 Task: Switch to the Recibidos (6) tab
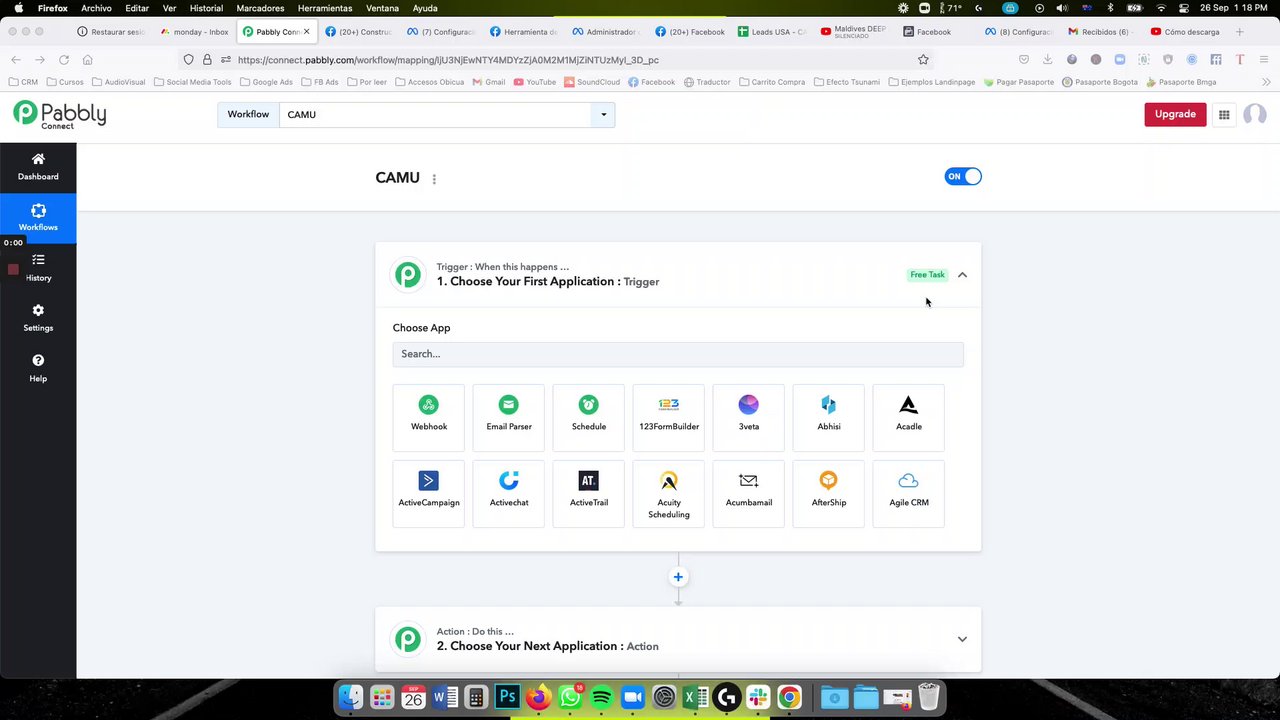coord(1098,32)
